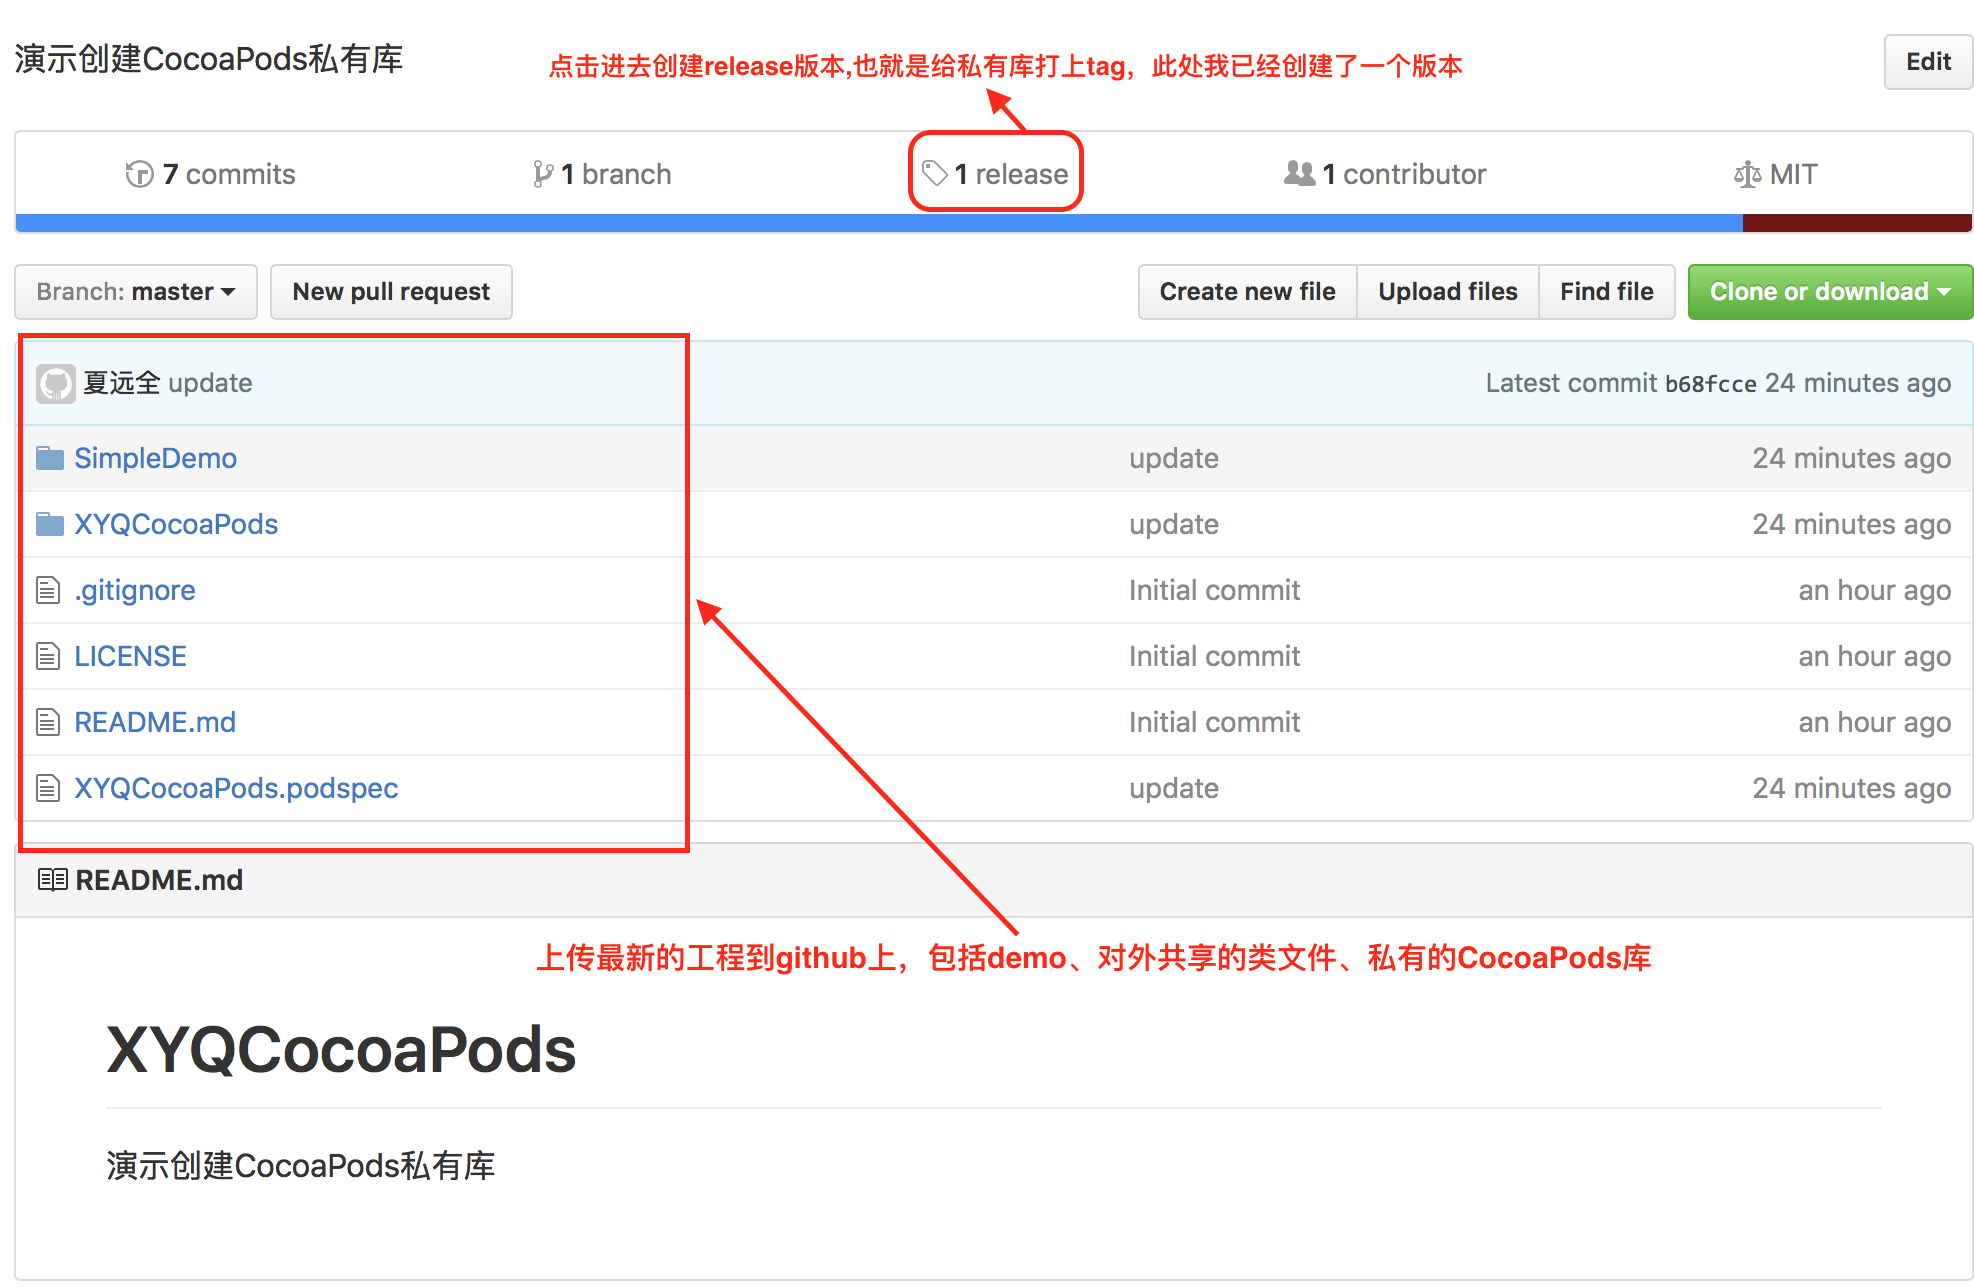1974x1288 pixels.
Task: Click '24 minutes ago' timestamp for SimpleDemo
Action: click(1852, 458)
